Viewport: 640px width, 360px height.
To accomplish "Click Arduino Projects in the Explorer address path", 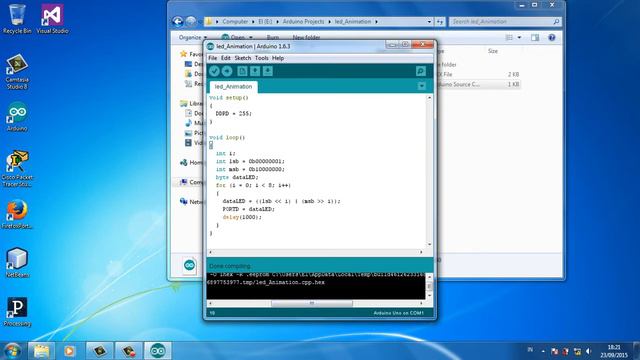I will point(303,21).
